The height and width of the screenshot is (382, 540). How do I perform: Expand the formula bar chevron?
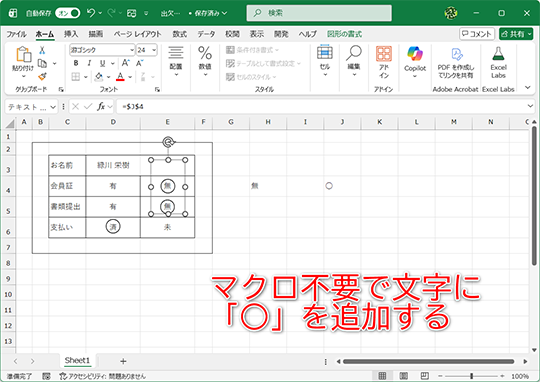[x=530, y=106]
